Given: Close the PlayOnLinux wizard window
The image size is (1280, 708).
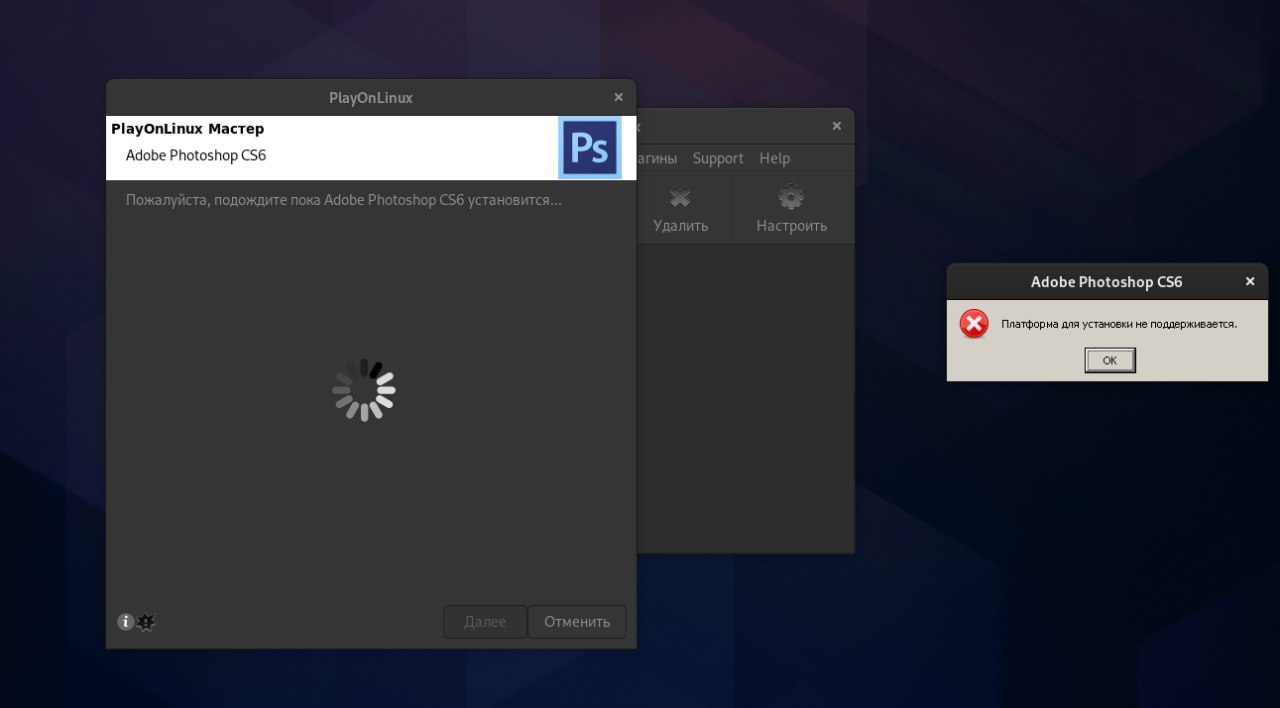Looking at the screenshot, I should (x=618, y=97).
